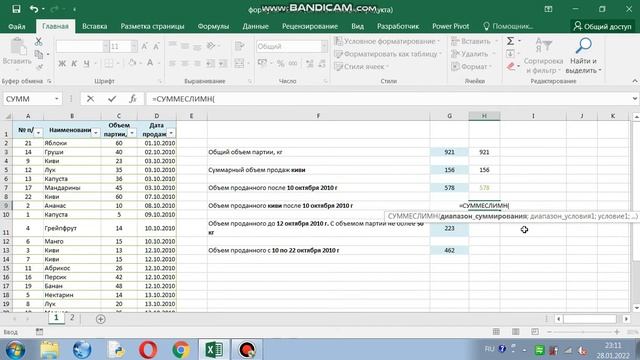
Task: Open the font size dropdown
Action: (134, 47)
